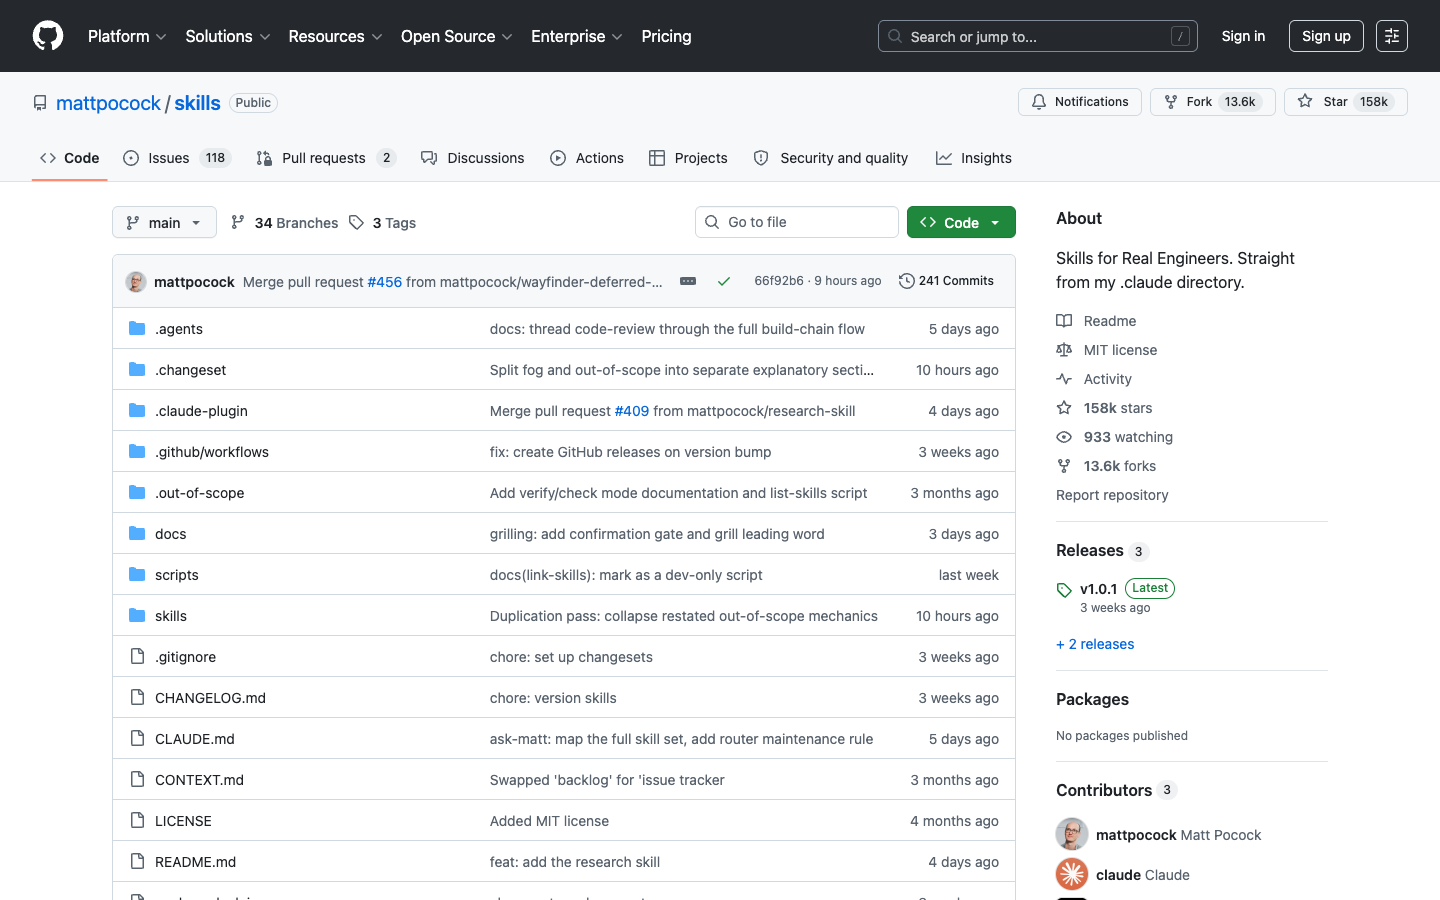Click Report repository link
1440x900 pixels.
[x=1112, y=495]
